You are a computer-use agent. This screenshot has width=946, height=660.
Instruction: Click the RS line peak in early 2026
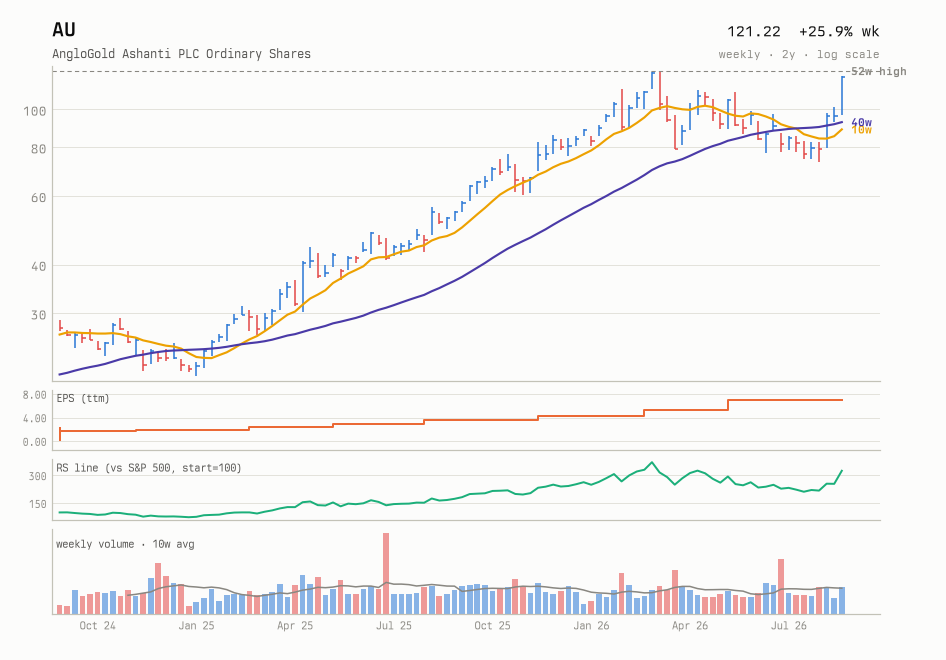click(652, 463)
